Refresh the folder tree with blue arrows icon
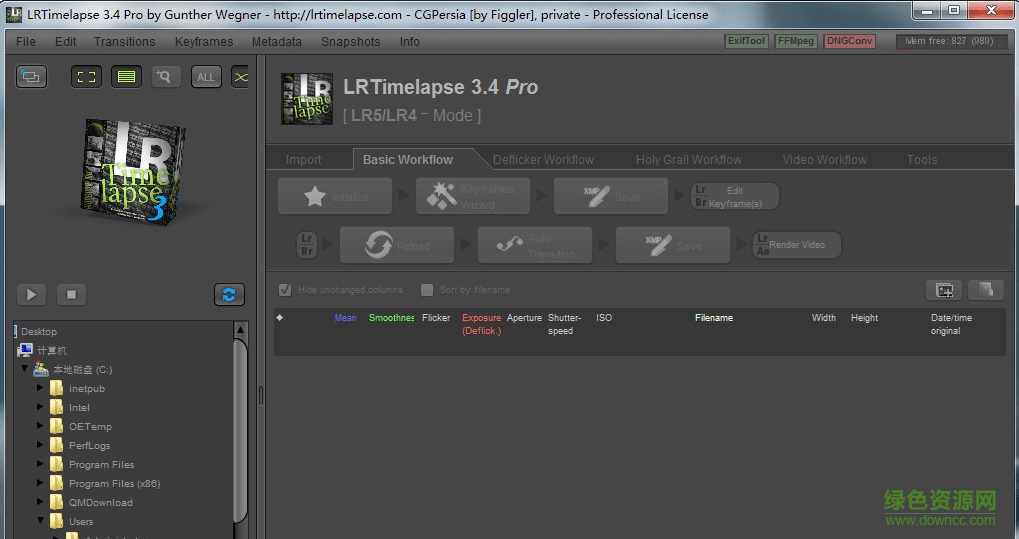This screenshot has width=1019, height=539. click(229, 295)
